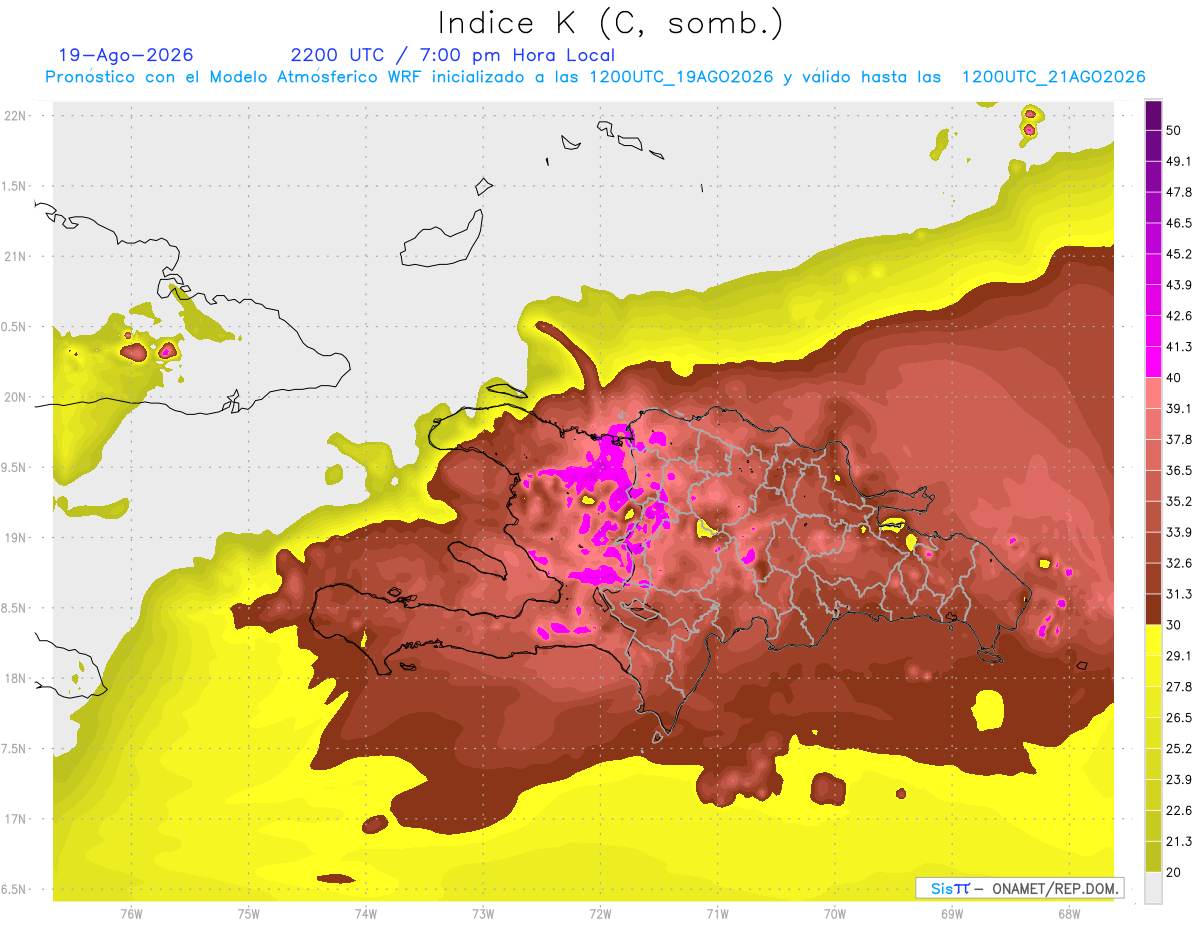Image resolution: width=1200 pixels, height=927 pixels.
Task: Click the '19N' latitude label
Action: [x=15, y=537]
